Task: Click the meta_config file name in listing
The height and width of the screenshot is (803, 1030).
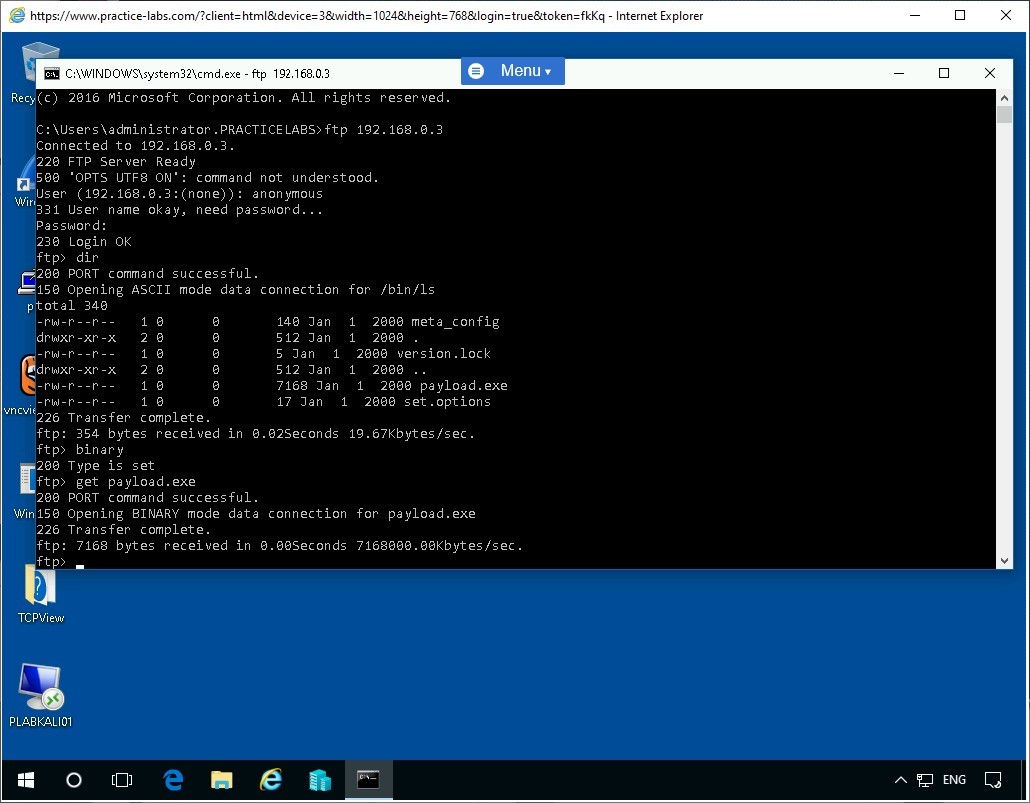Action: coord(455,322)
